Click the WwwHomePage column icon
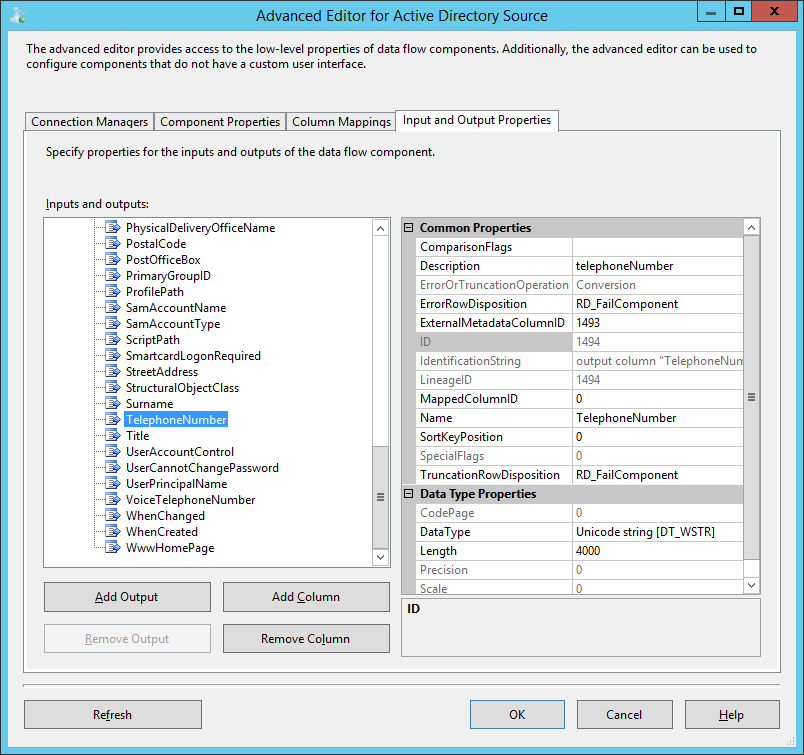The image size is (804, 755). [x=113, y=547]
